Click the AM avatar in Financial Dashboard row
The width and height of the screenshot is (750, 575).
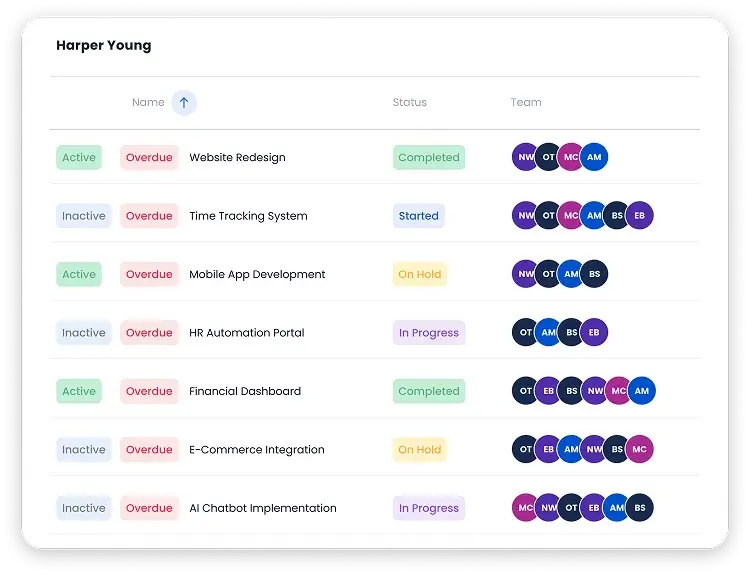(641, 391)
